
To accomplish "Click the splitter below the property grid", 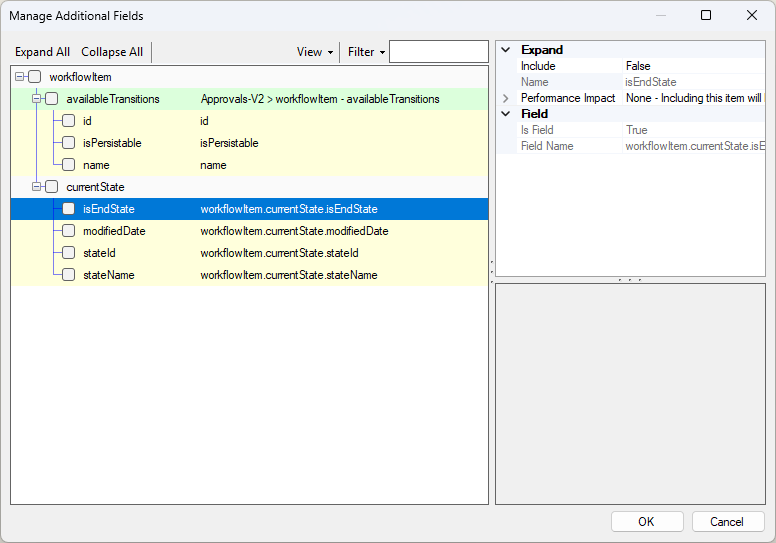I will [x=630, y=280].
